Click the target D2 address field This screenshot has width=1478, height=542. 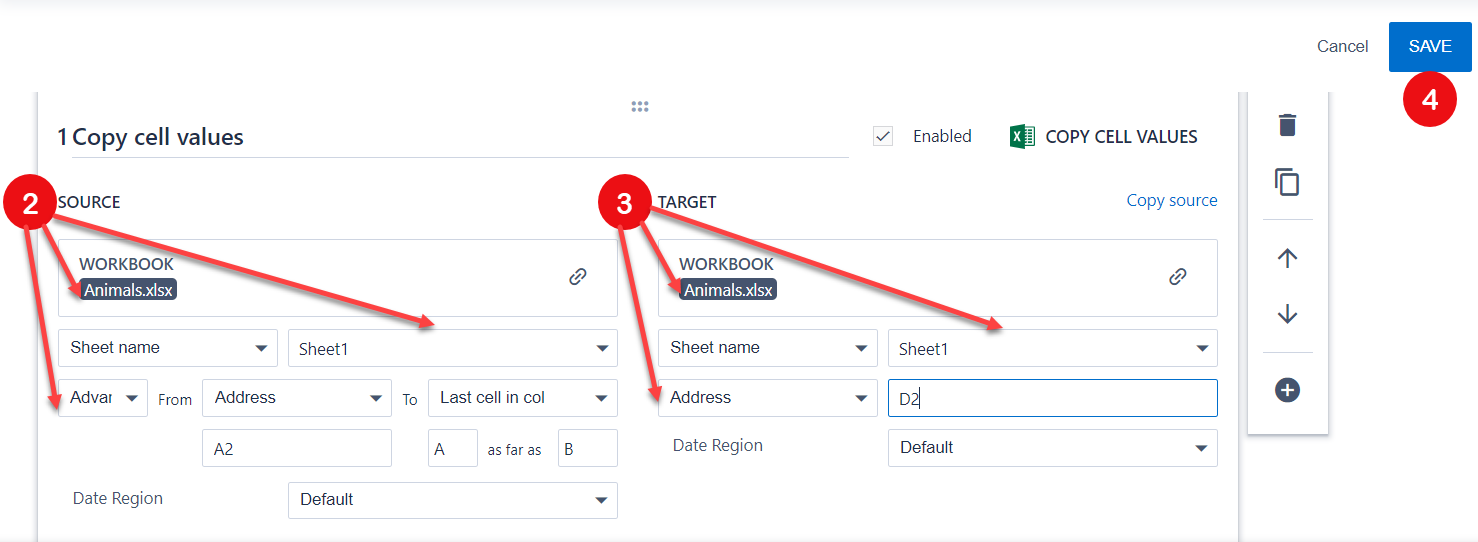(1052, 398)
